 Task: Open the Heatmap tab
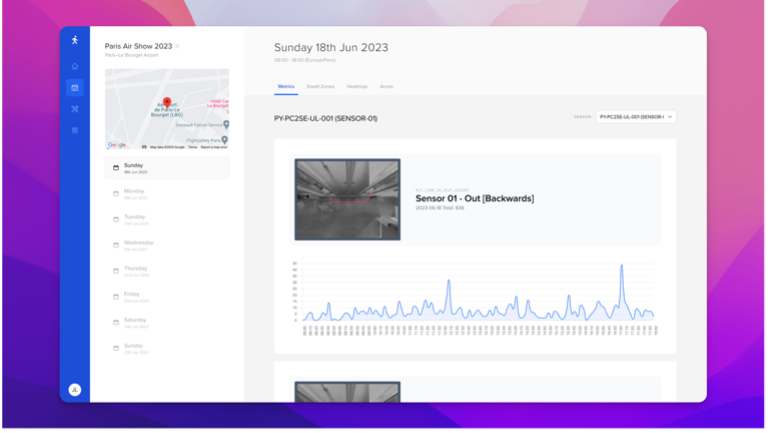click(x=357, y=87)
